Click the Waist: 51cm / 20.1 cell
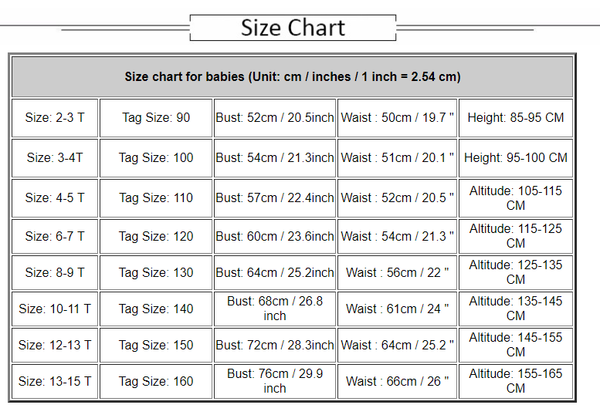 [x=397, y=158]
